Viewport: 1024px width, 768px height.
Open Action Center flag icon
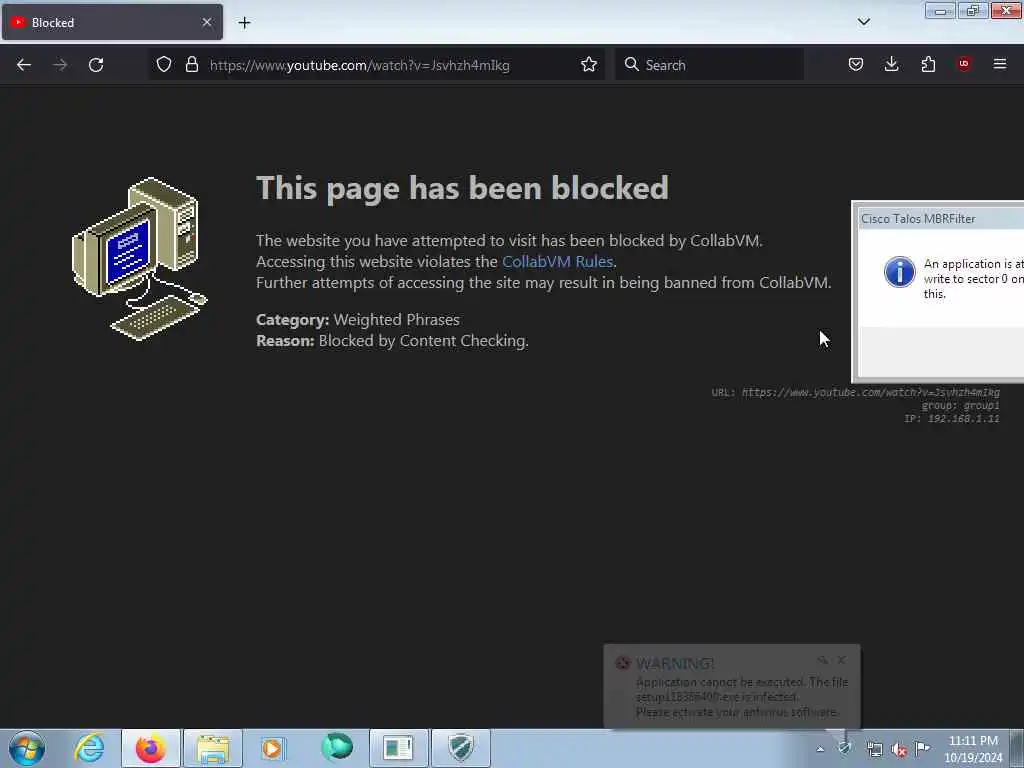pos(922,748)
